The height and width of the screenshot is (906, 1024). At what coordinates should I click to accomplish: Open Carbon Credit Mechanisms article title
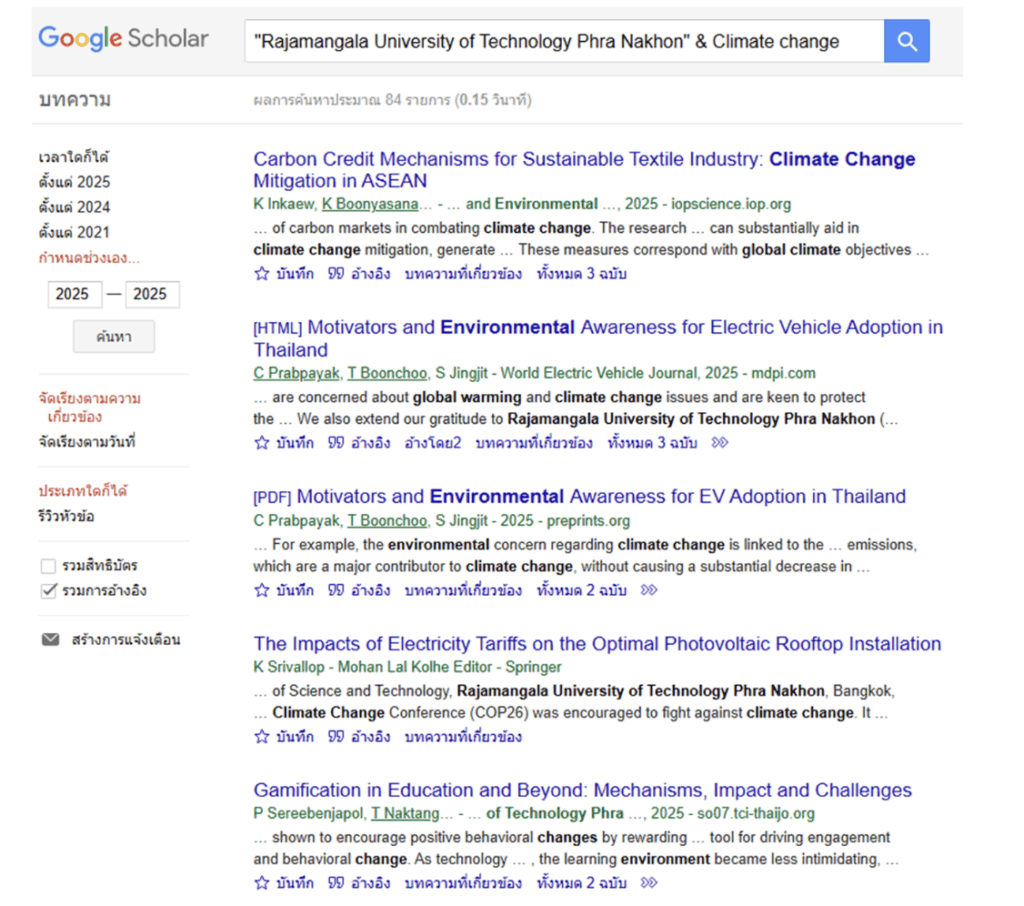pyautogui.click(x=584, y=170)
